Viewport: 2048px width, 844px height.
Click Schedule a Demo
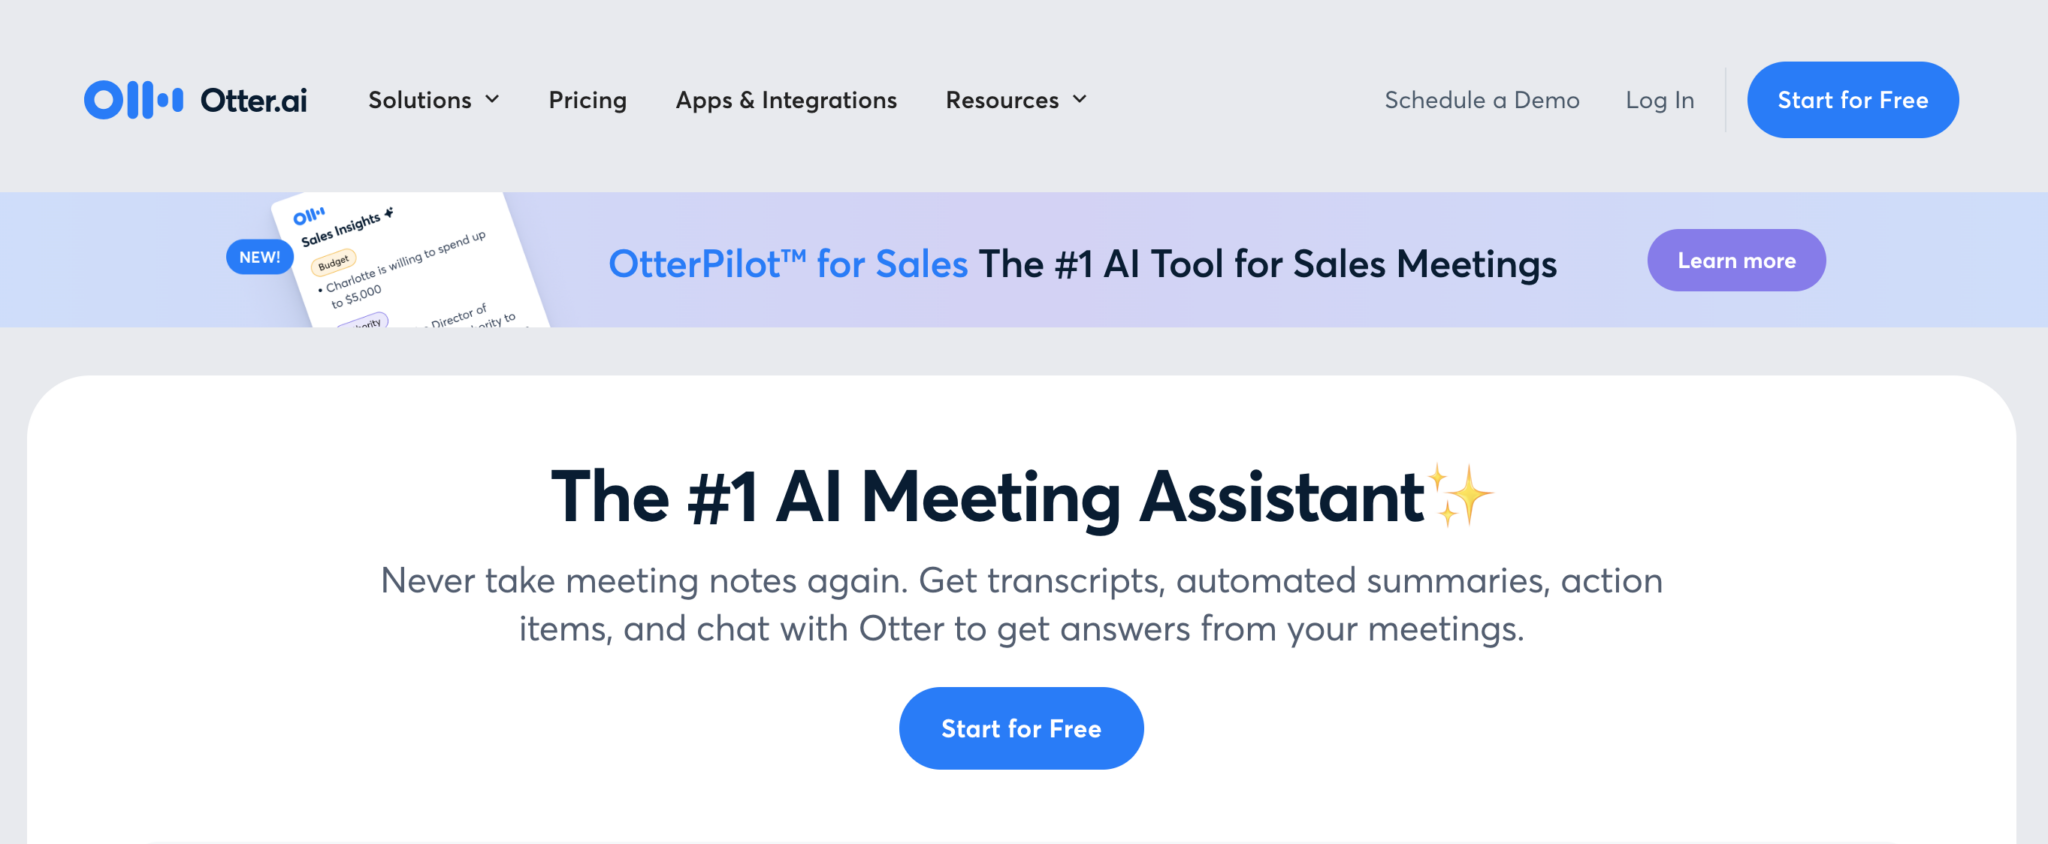tap(1482, 99)
